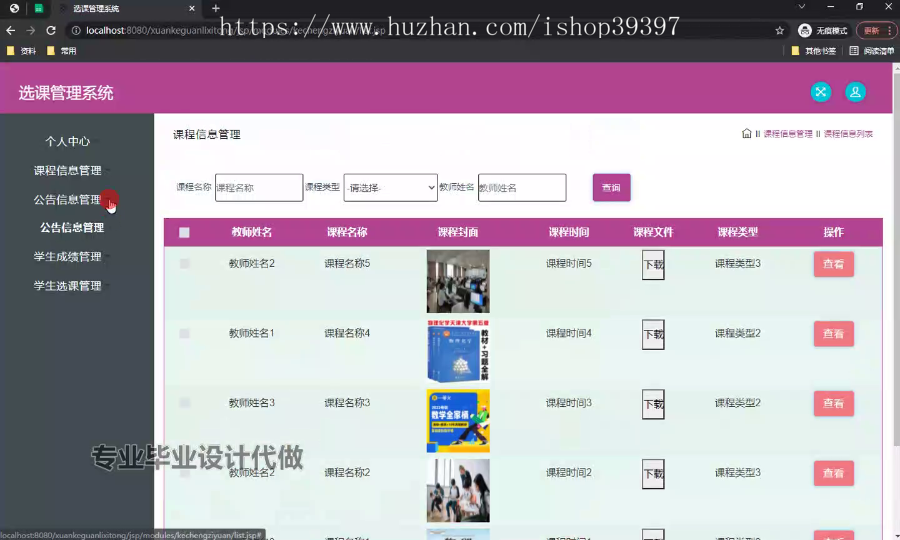Click the 课程信息管理 breadcrumb link
This screenshot has width=900, height=540.
788,134
